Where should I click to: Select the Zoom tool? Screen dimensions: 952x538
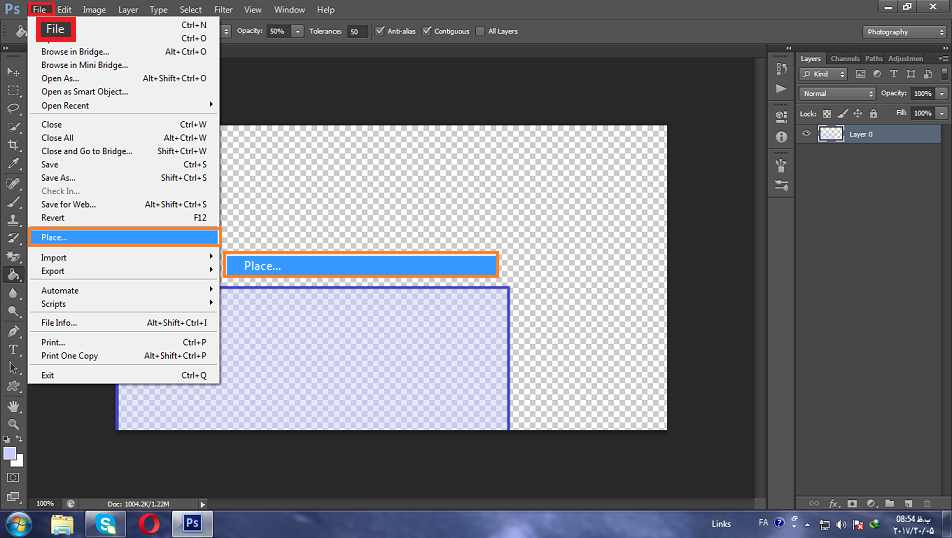tap(13, 424)
